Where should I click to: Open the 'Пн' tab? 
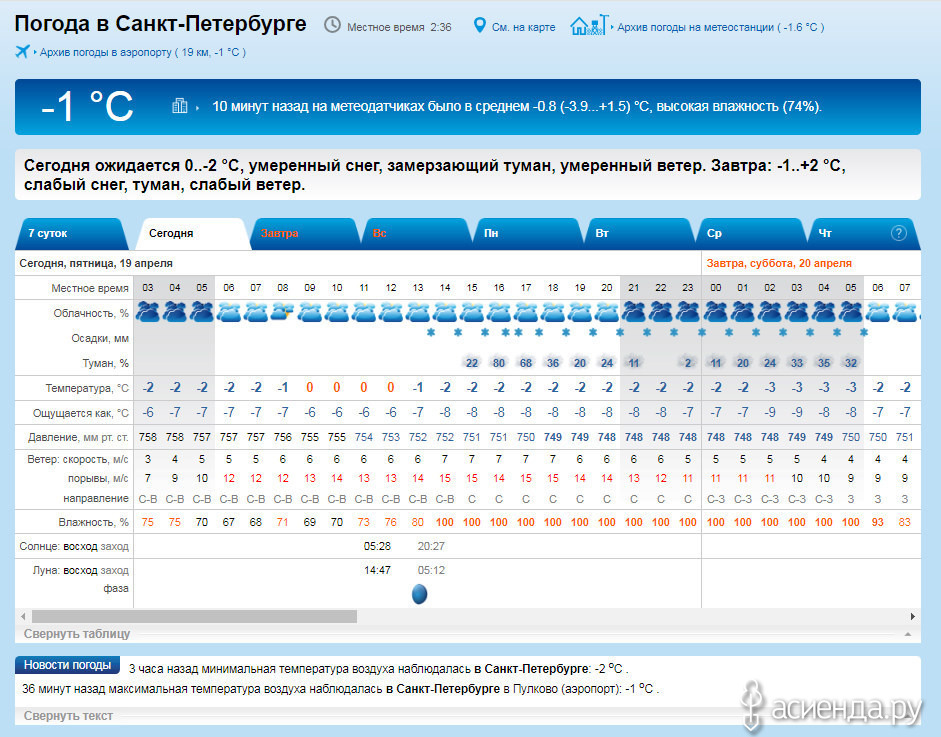(527, 233)
